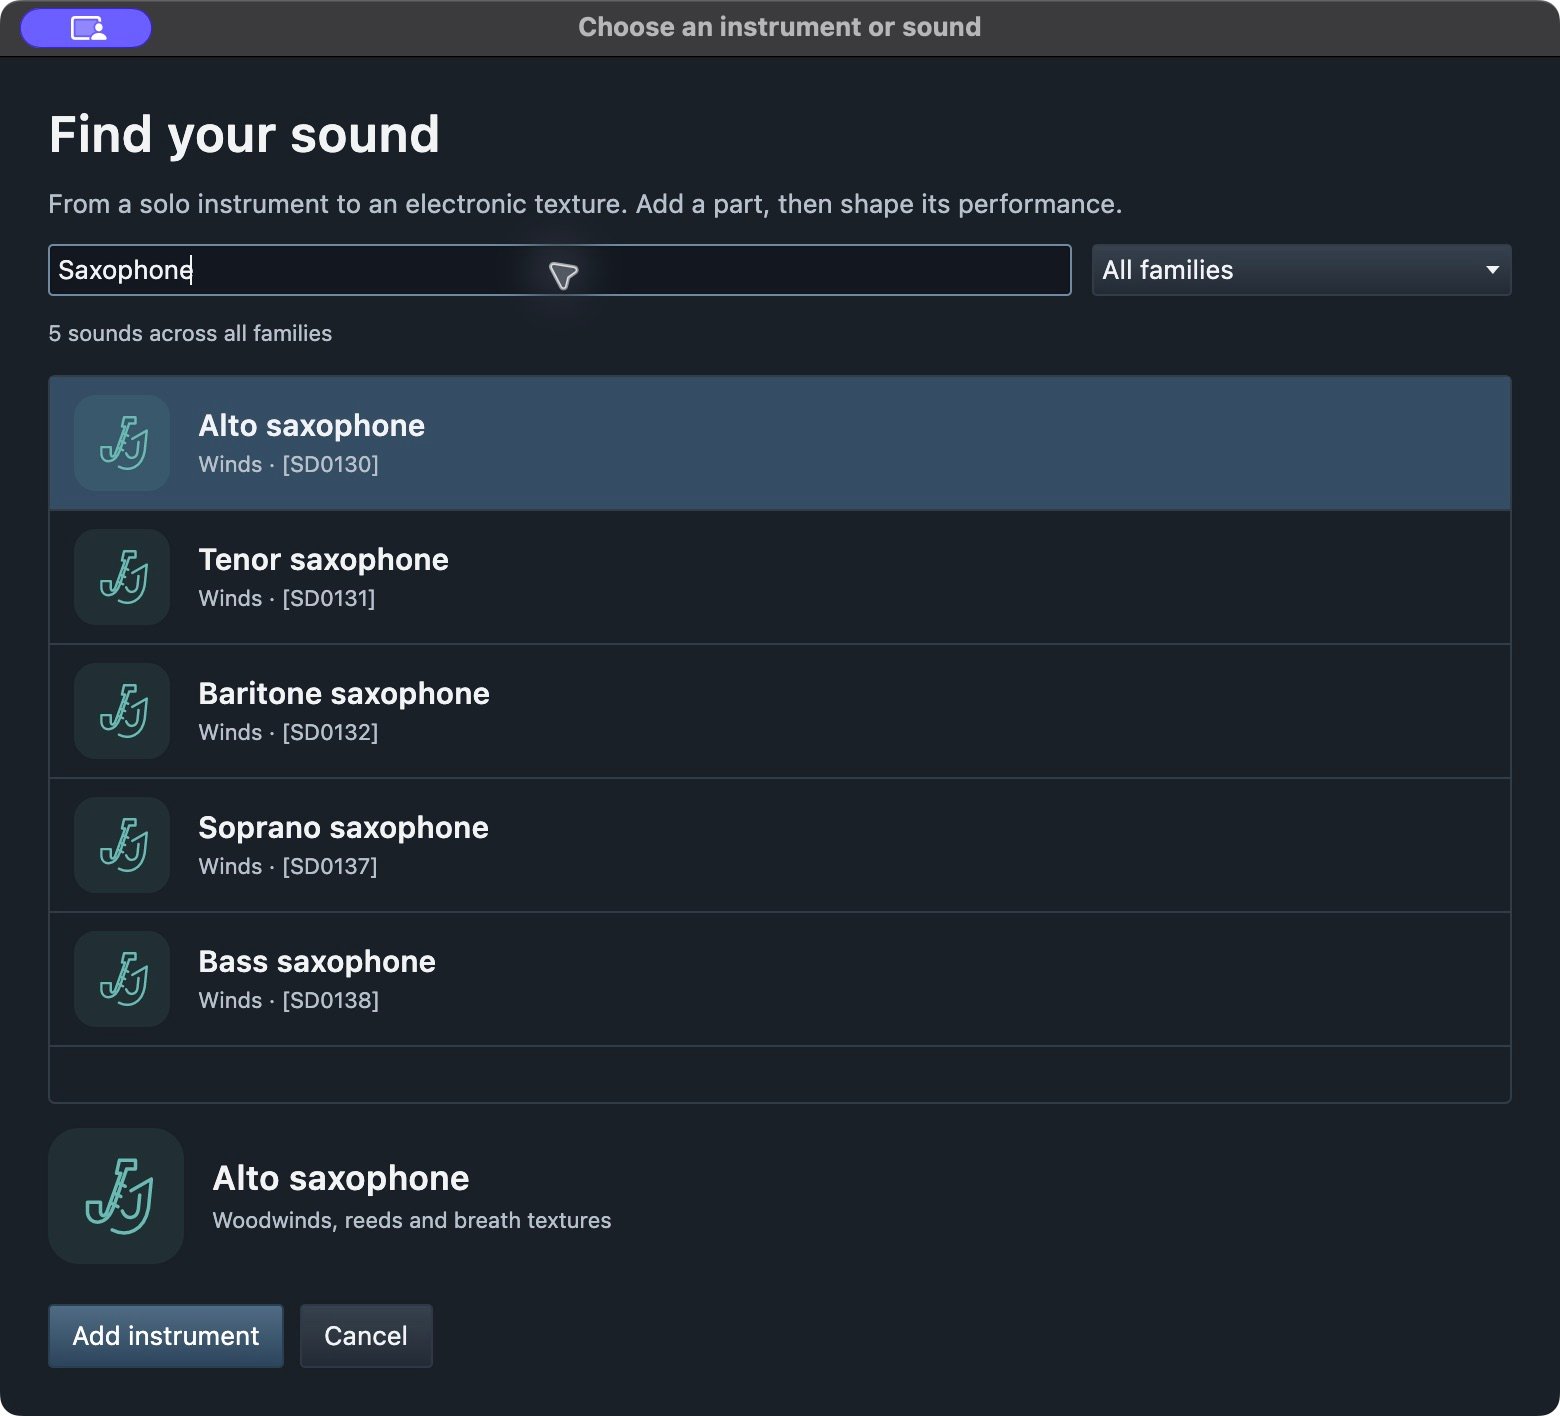1560x1416 pixels.
Task: Click the Add instrument button
Action: click(x=166, y=1336)
